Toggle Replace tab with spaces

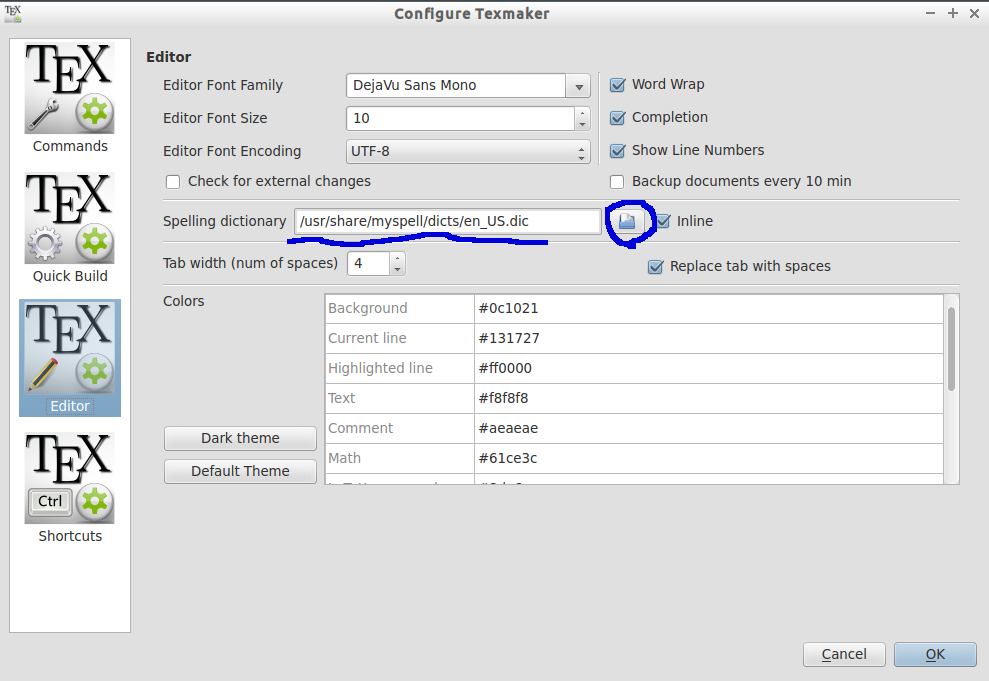[x=656, y=267]
